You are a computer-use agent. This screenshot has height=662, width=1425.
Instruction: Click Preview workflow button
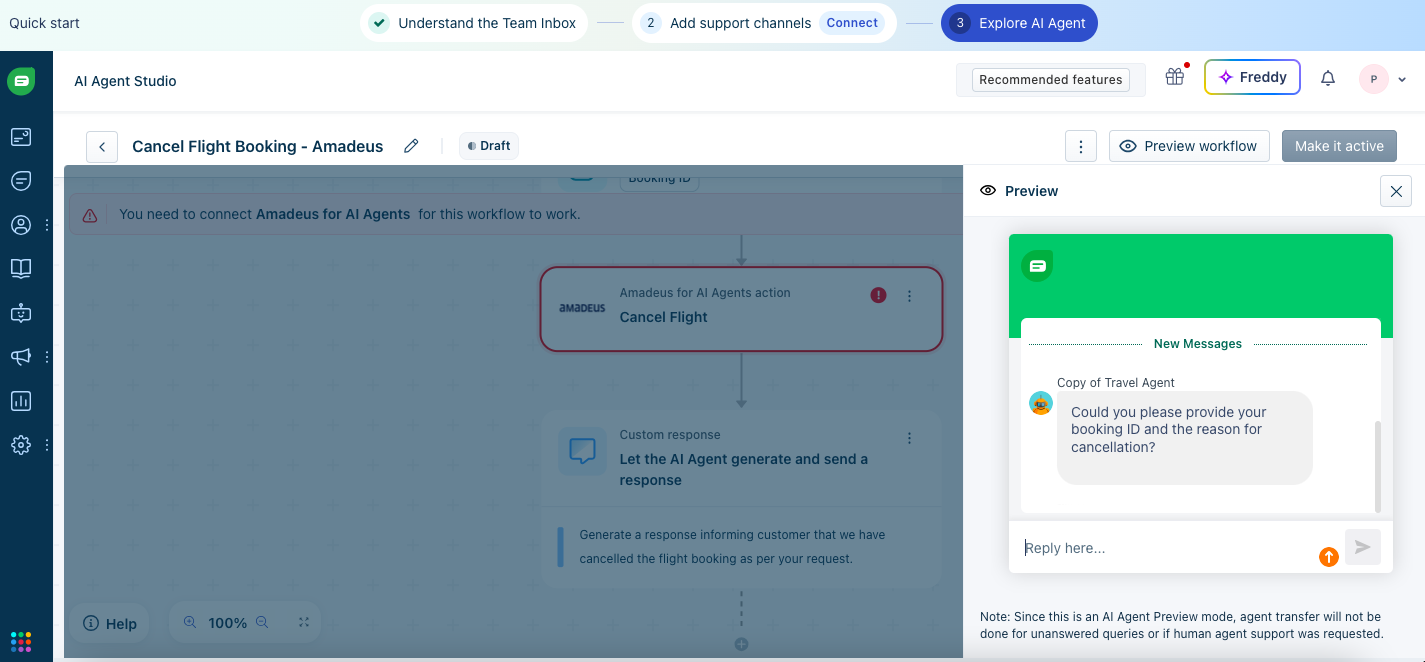point(1189,146)
